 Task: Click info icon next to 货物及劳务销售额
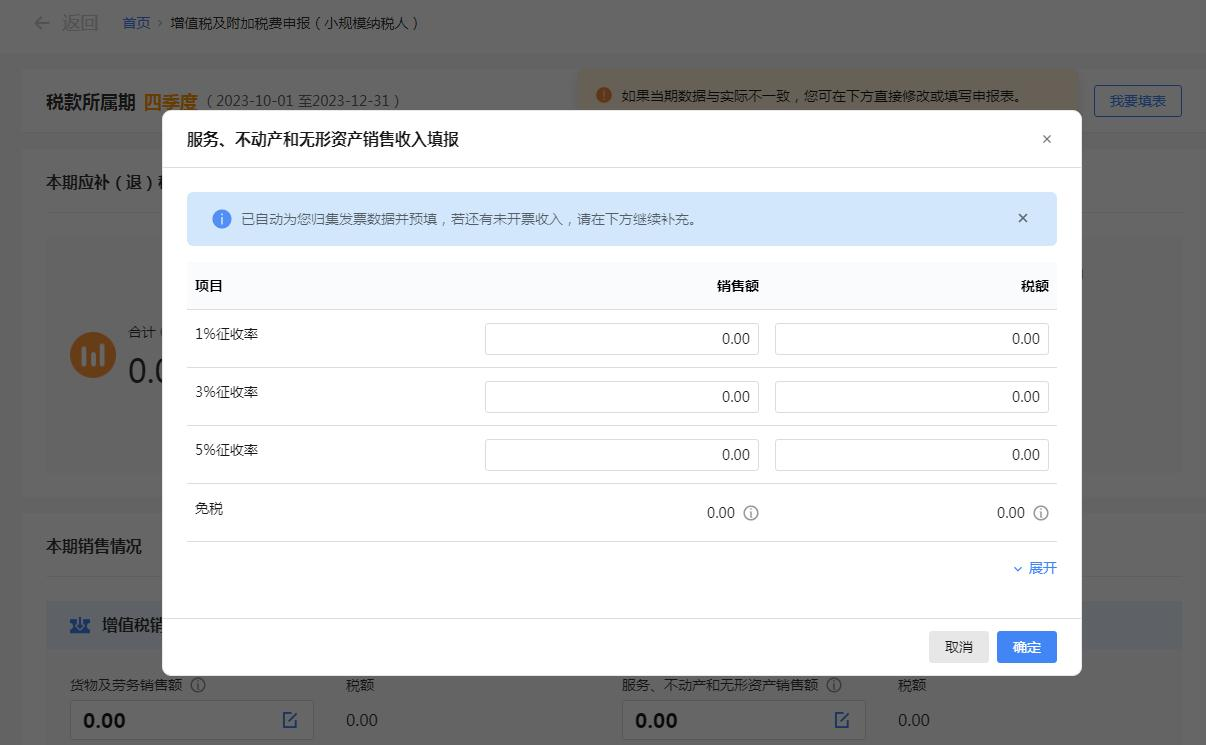(x=198, y=685)
